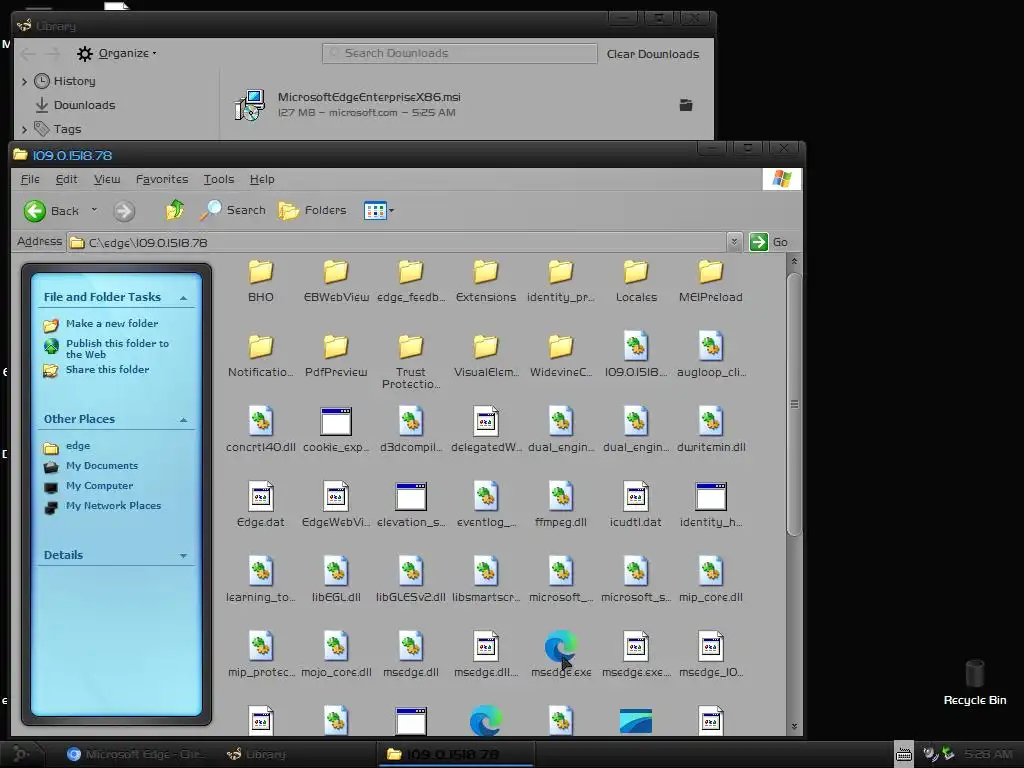Open the Locales folder
1024x768 pixels.
click(x=636, y=272)
